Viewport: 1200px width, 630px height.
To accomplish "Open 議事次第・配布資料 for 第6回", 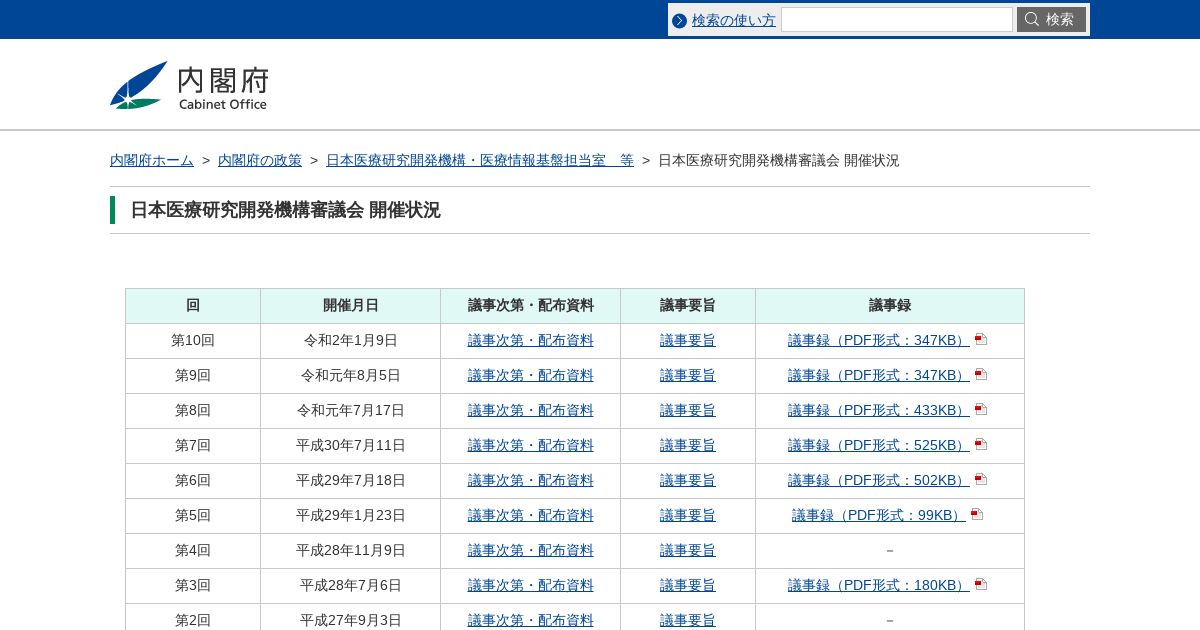I will coord(531,480).
